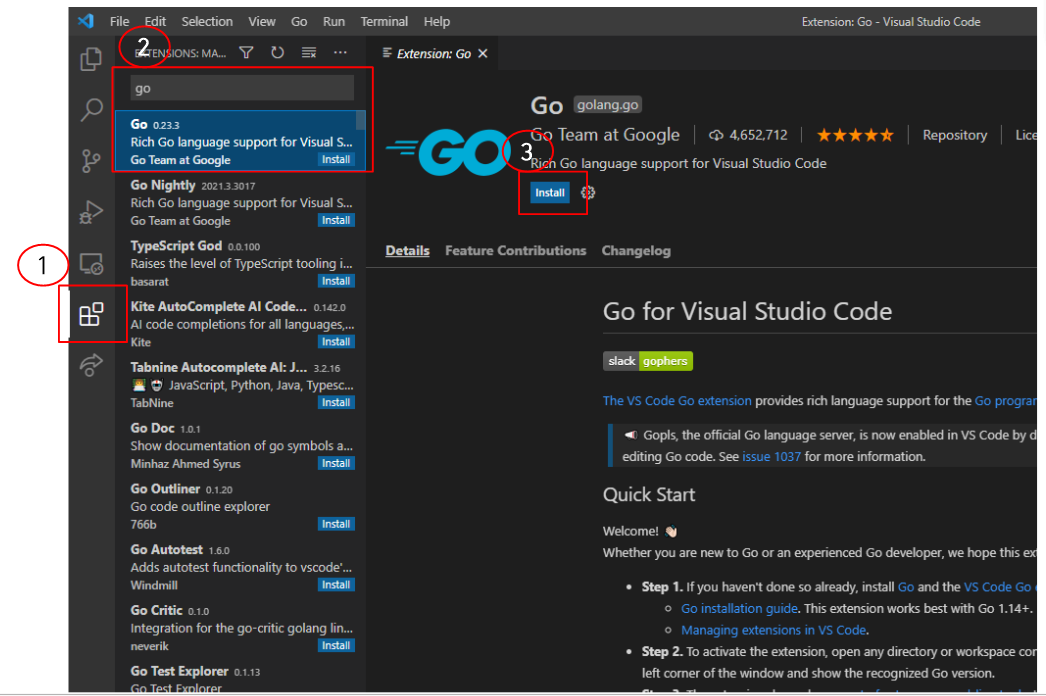The width and height of the screenshot is (1046, 696).
Task: Open the Run and Debug view
Action: [x=91, y=212]
